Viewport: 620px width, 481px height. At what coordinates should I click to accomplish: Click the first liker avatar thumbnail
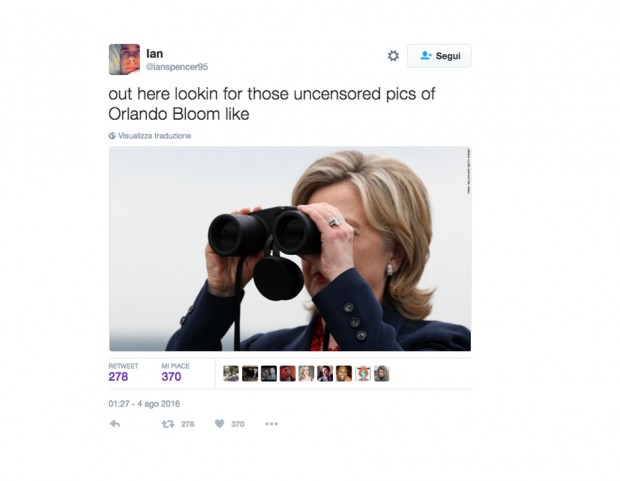(231, 373)
